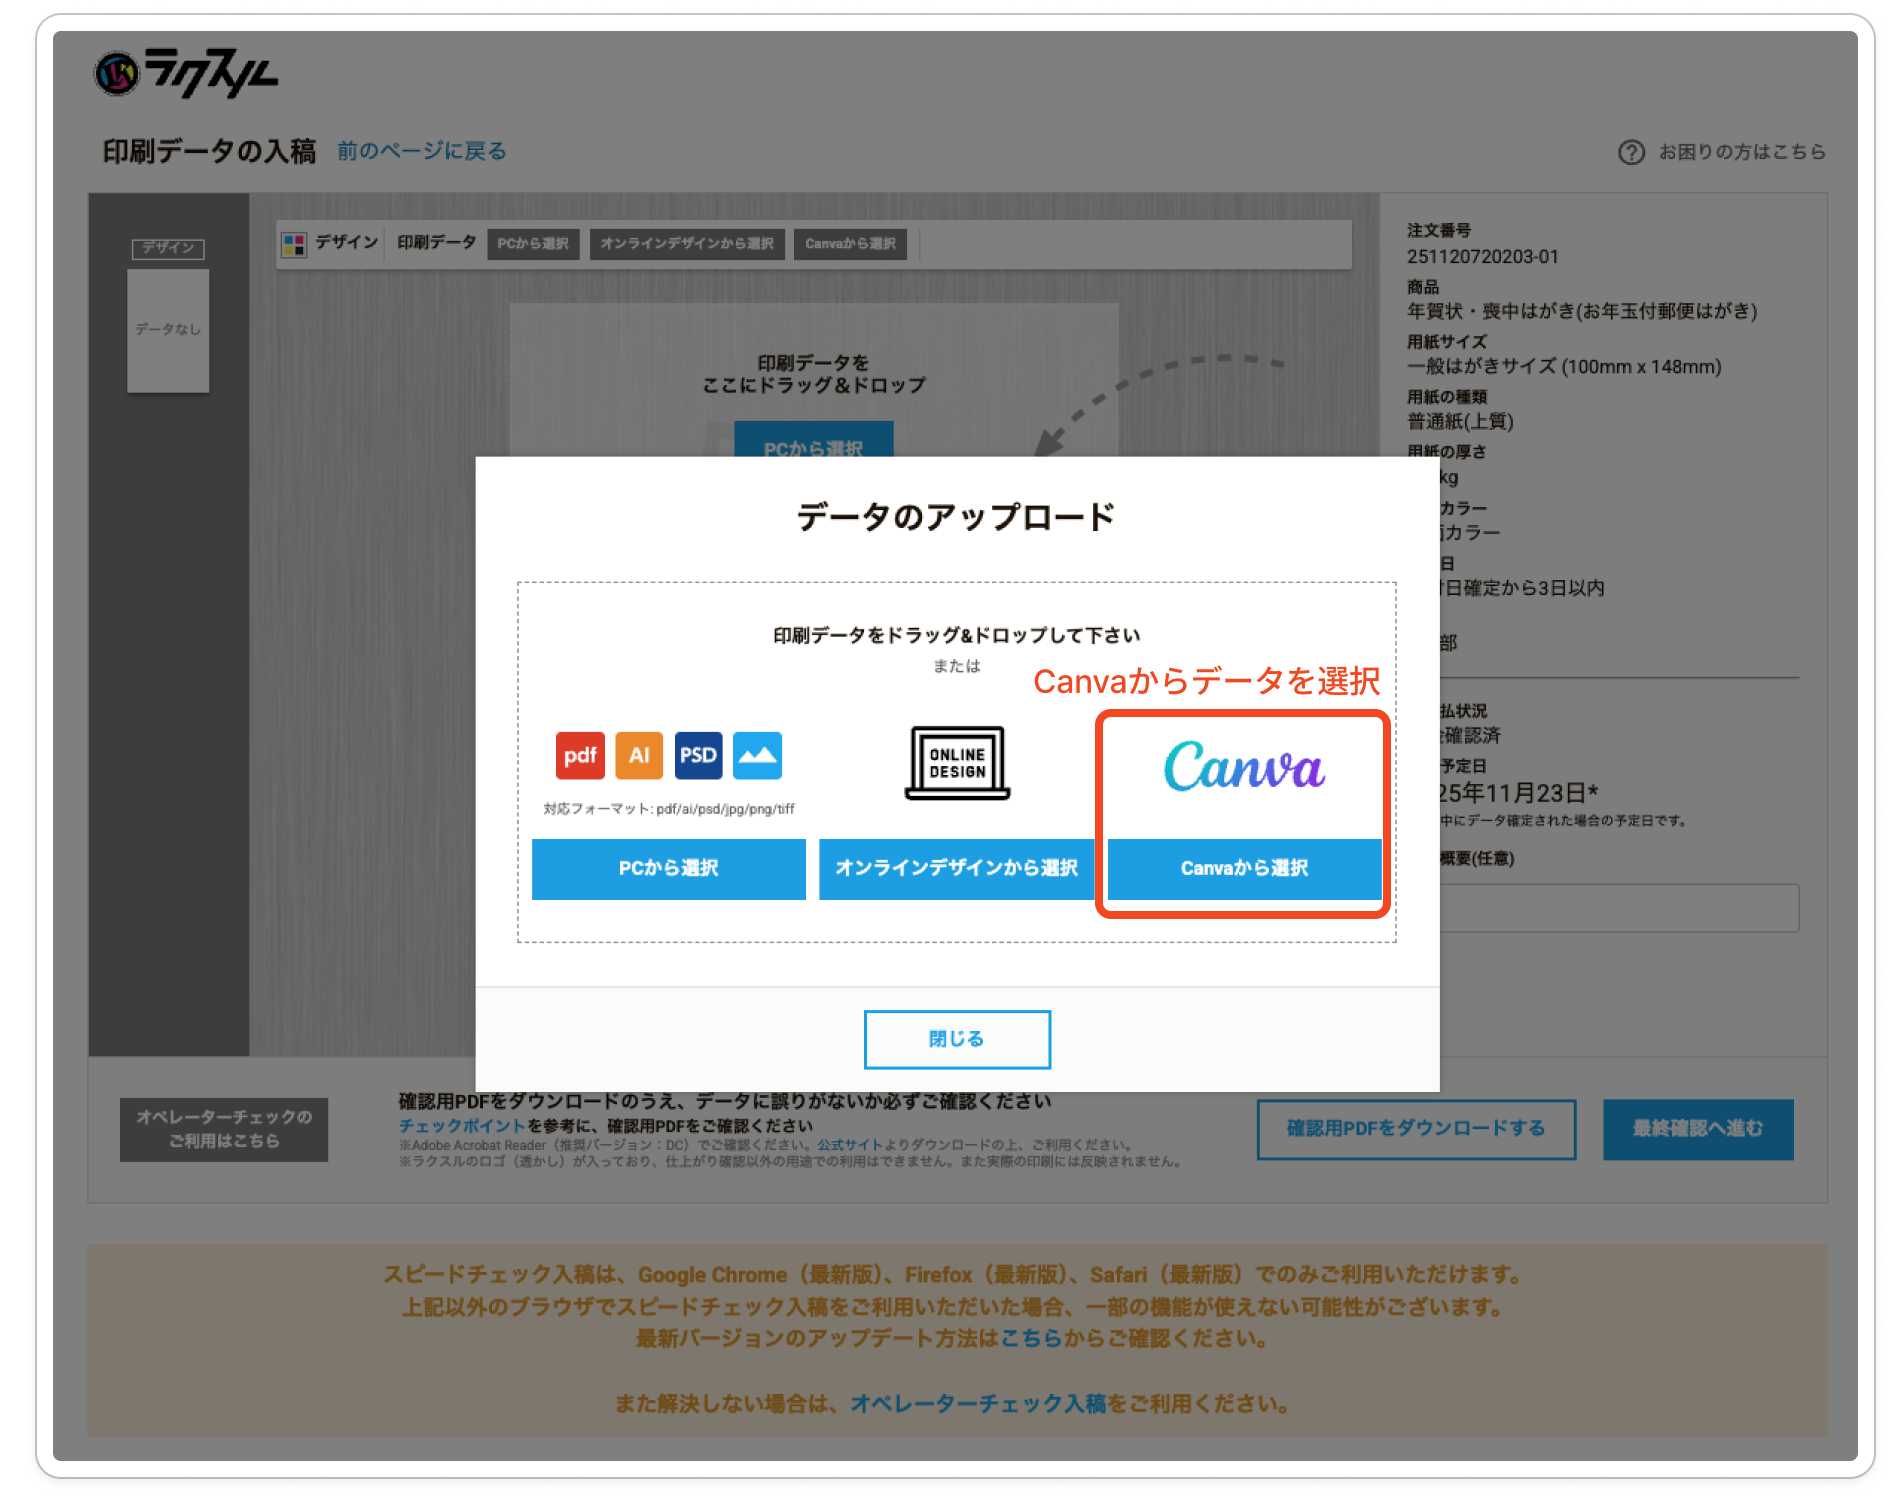Open オペレーターチェックのご利用はこちら button
This screenshot has height=1500, width=1892.
tap(224, 1129)
